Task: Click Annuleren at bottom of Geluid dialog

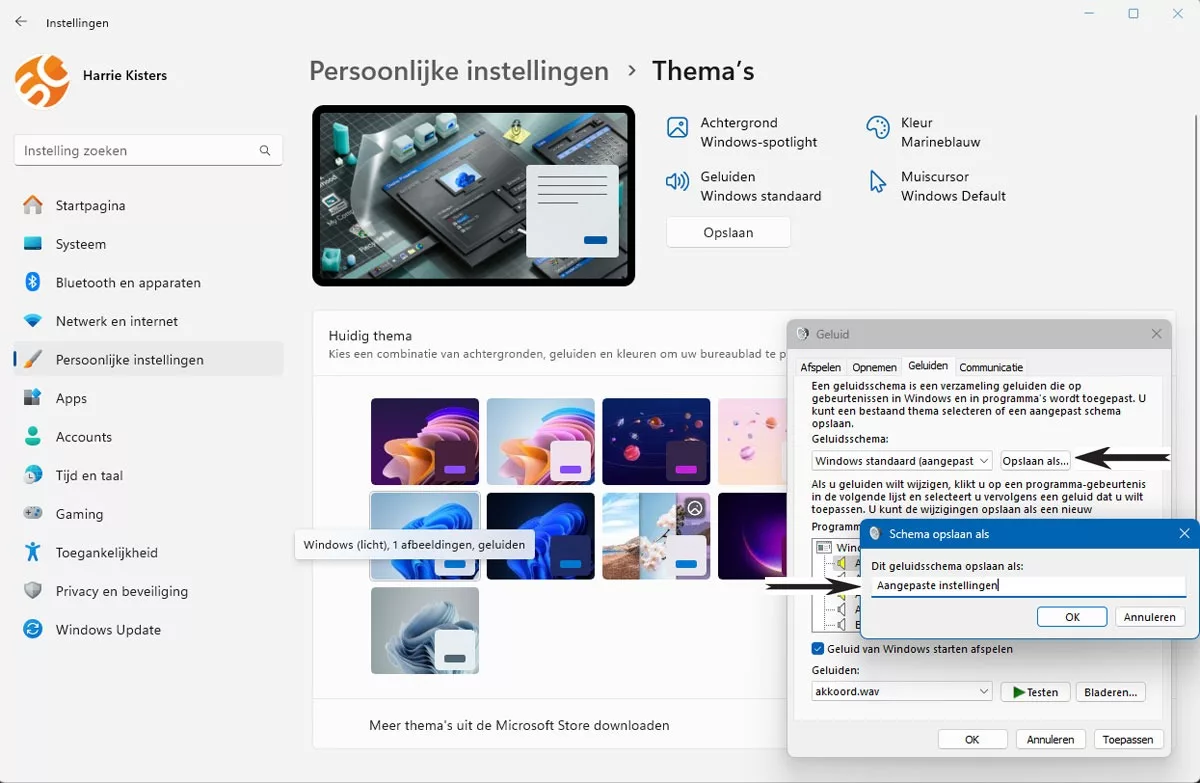Action: (1050, 739)
